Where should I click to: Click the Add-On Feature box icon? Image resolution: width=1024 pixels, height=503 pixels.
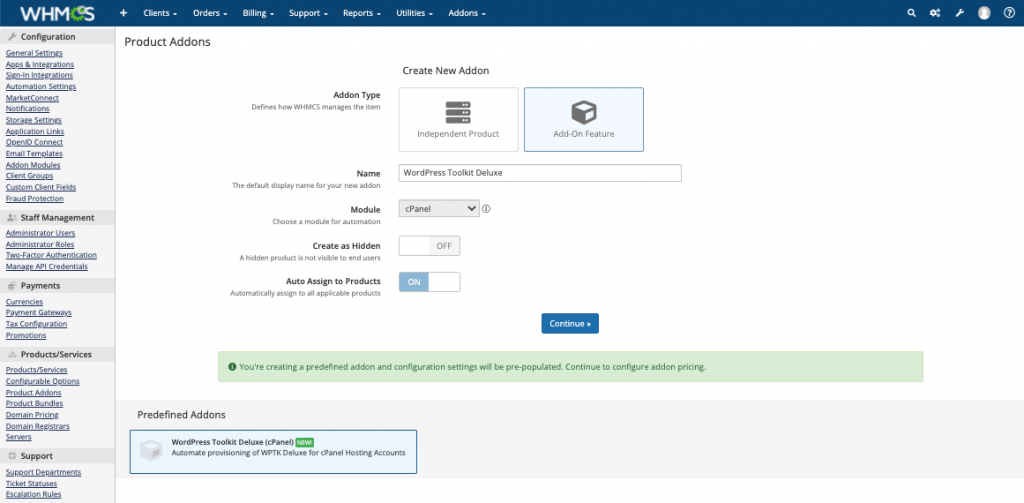click(x=584, y=112)
